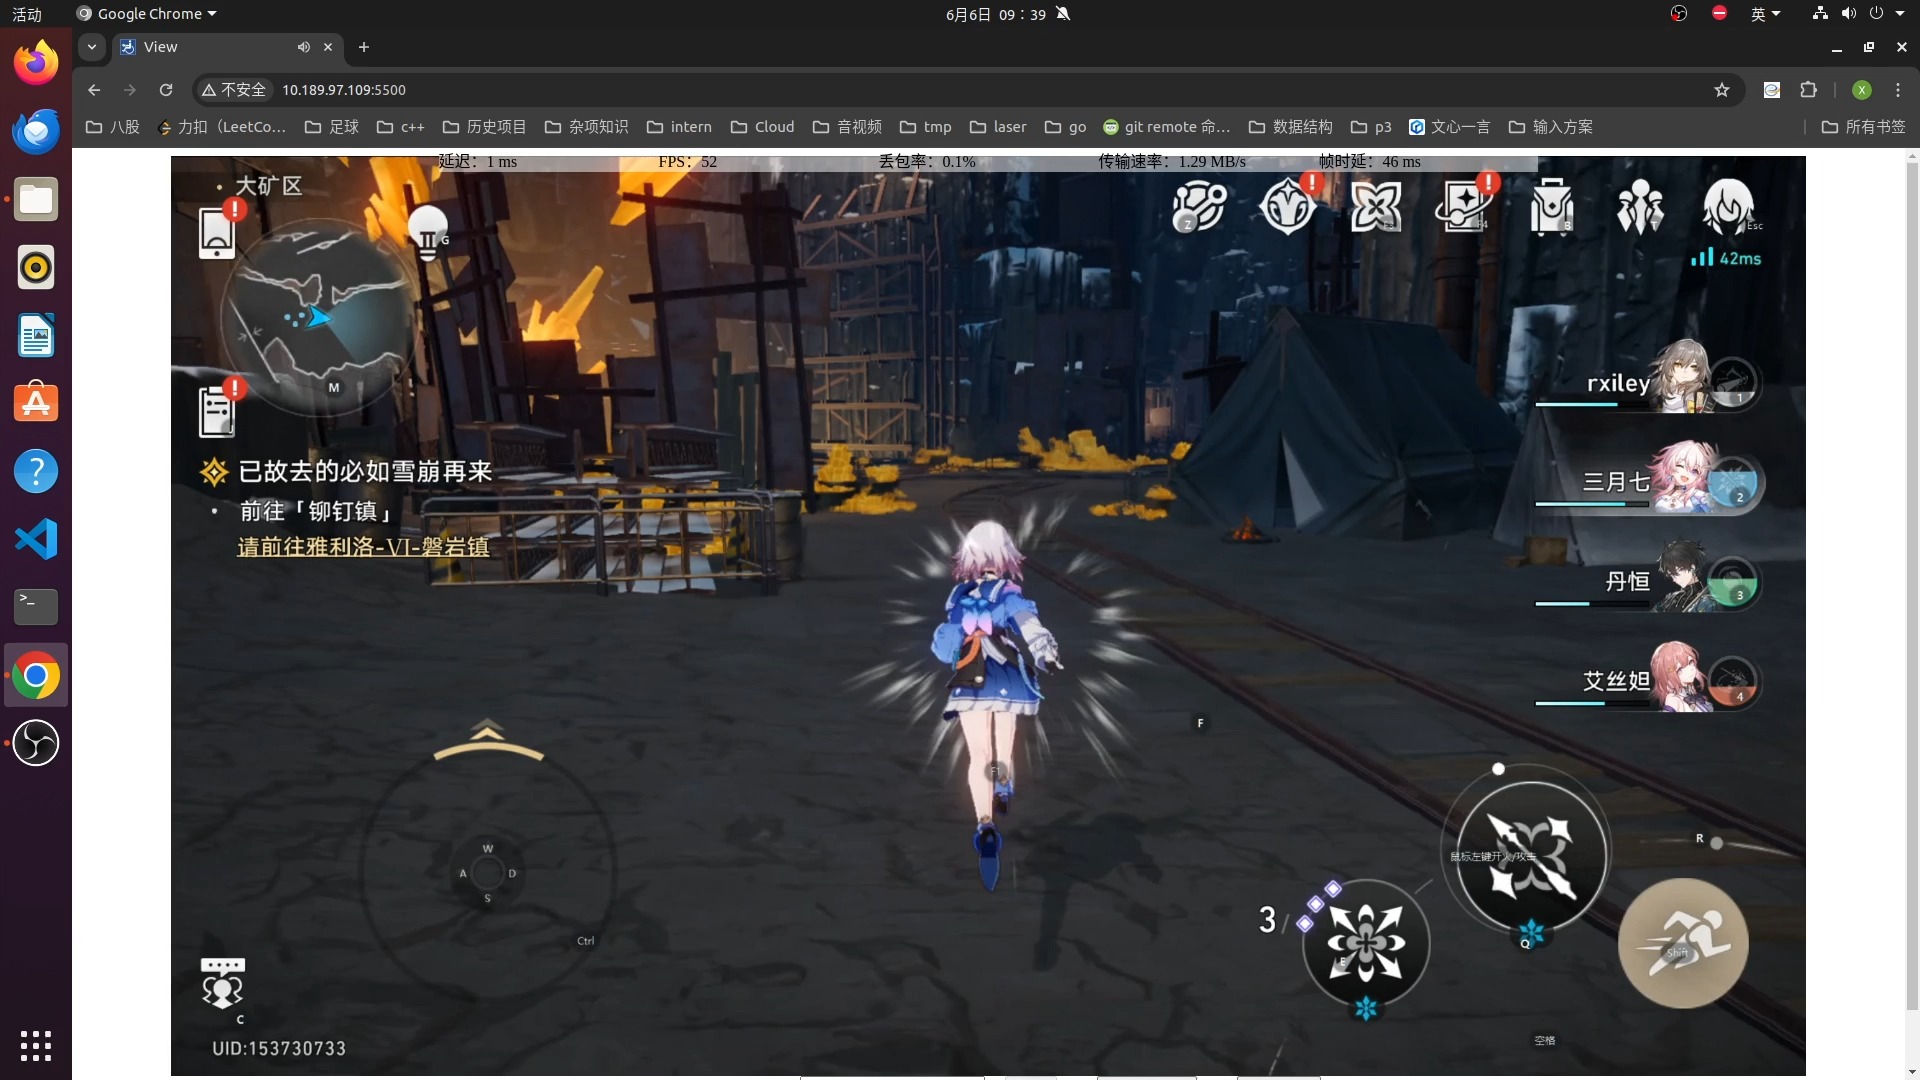Open the git remote bookmark
The height and width of the screenshot is (1080, 1920).
click(x=1166, y=127)
